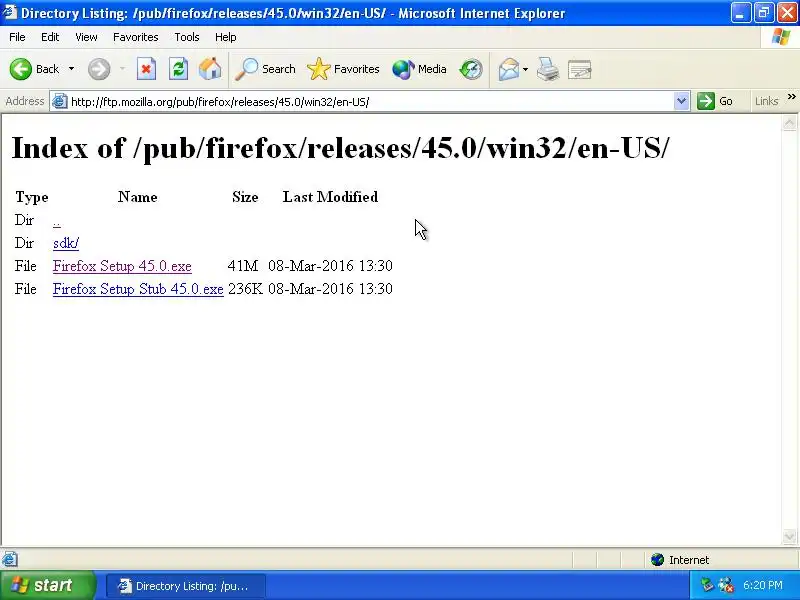This screenshot has width=800, height=600.
Task: Open the sdk/ directory link
Action: click(66, 243)
